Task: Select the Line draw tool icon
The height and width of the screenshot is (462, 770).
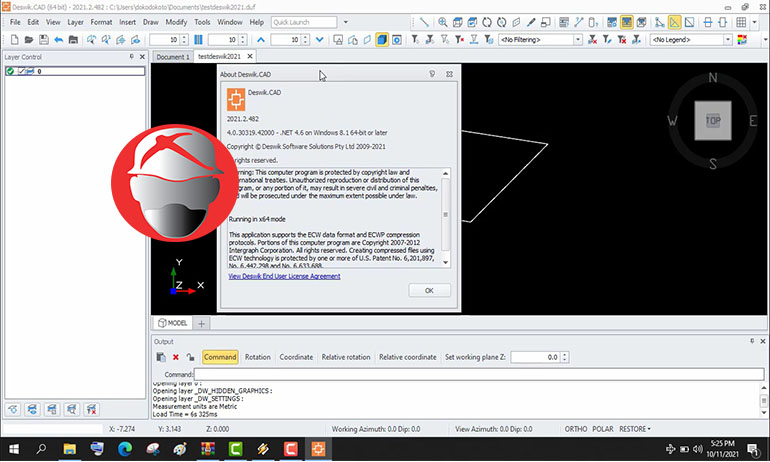Action: (424, 22)
